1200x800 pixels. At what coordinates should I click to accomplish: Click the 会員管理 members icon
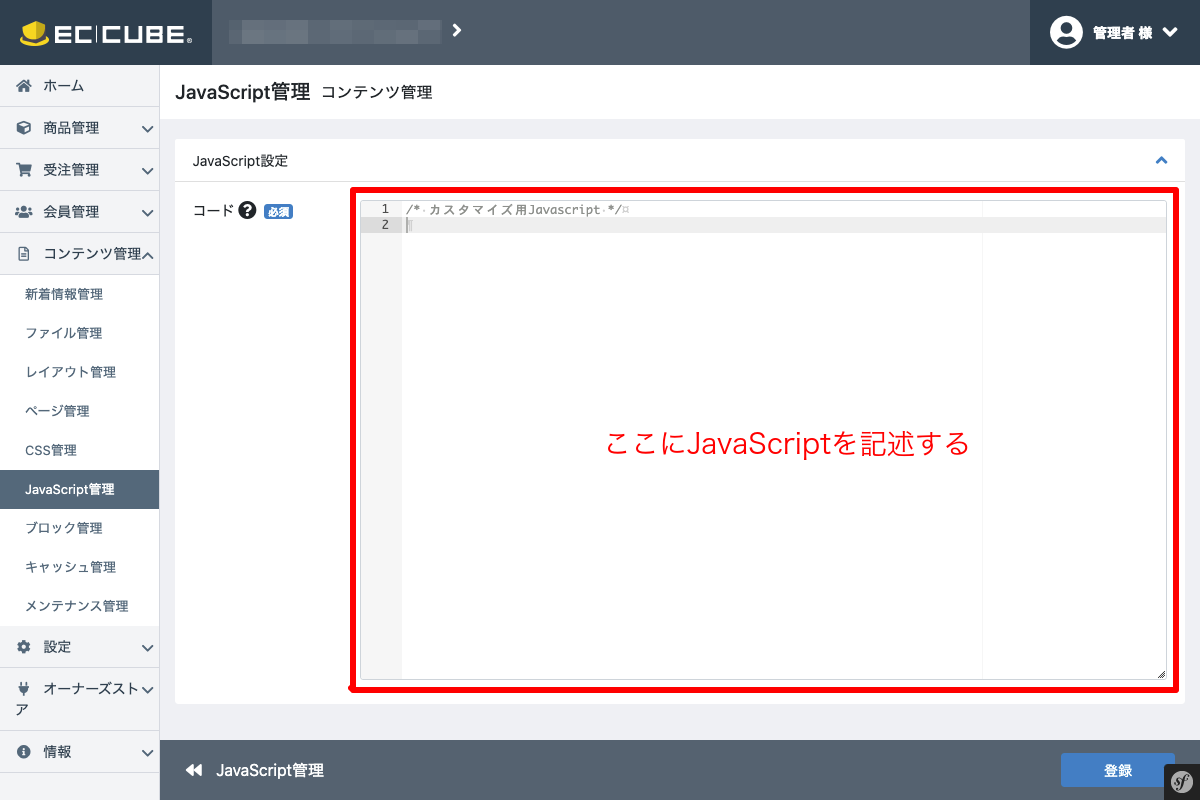23,211
